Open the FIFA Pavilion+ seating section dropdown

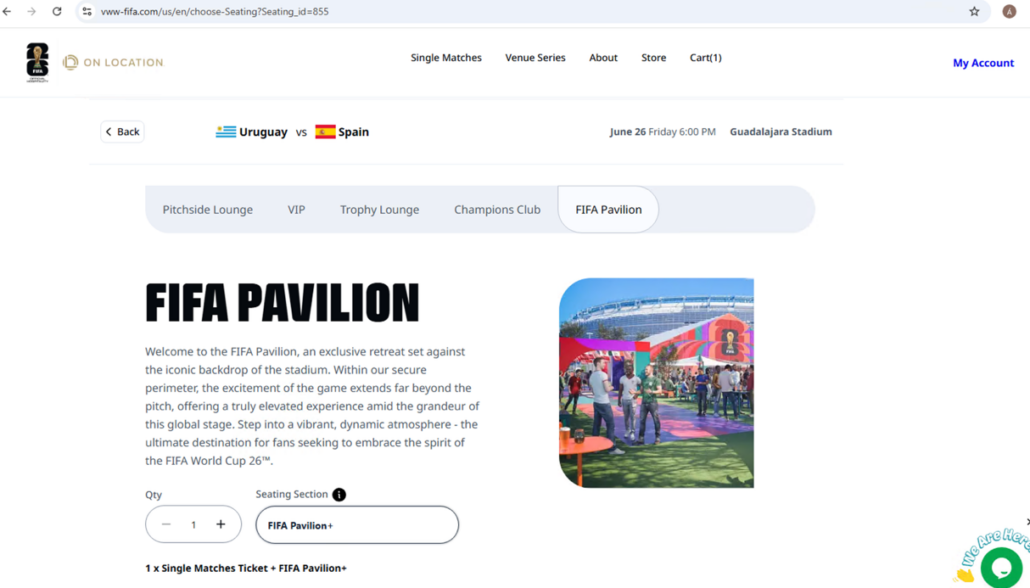tap(357, 525)
